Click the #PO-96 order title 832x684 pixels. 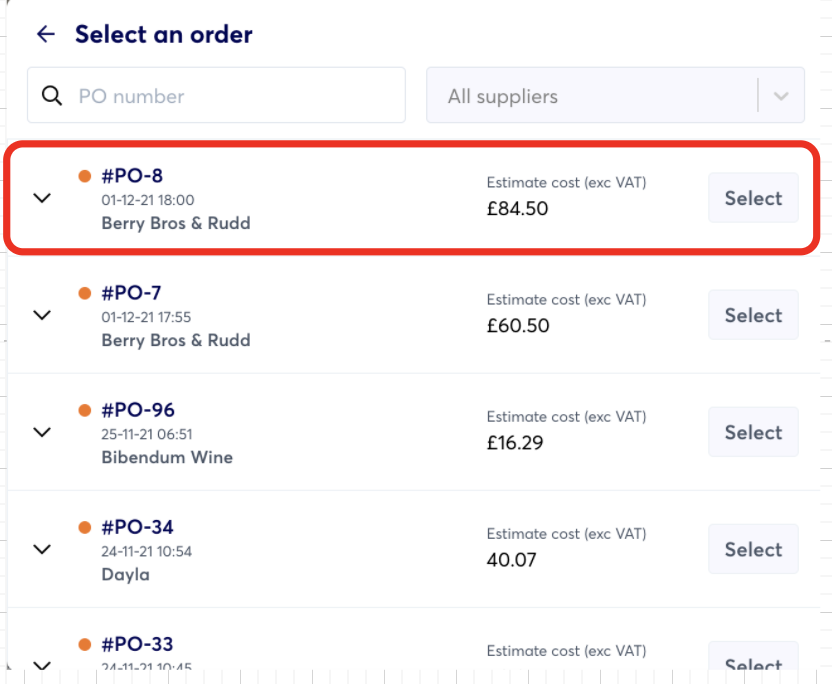click(138, 410)
